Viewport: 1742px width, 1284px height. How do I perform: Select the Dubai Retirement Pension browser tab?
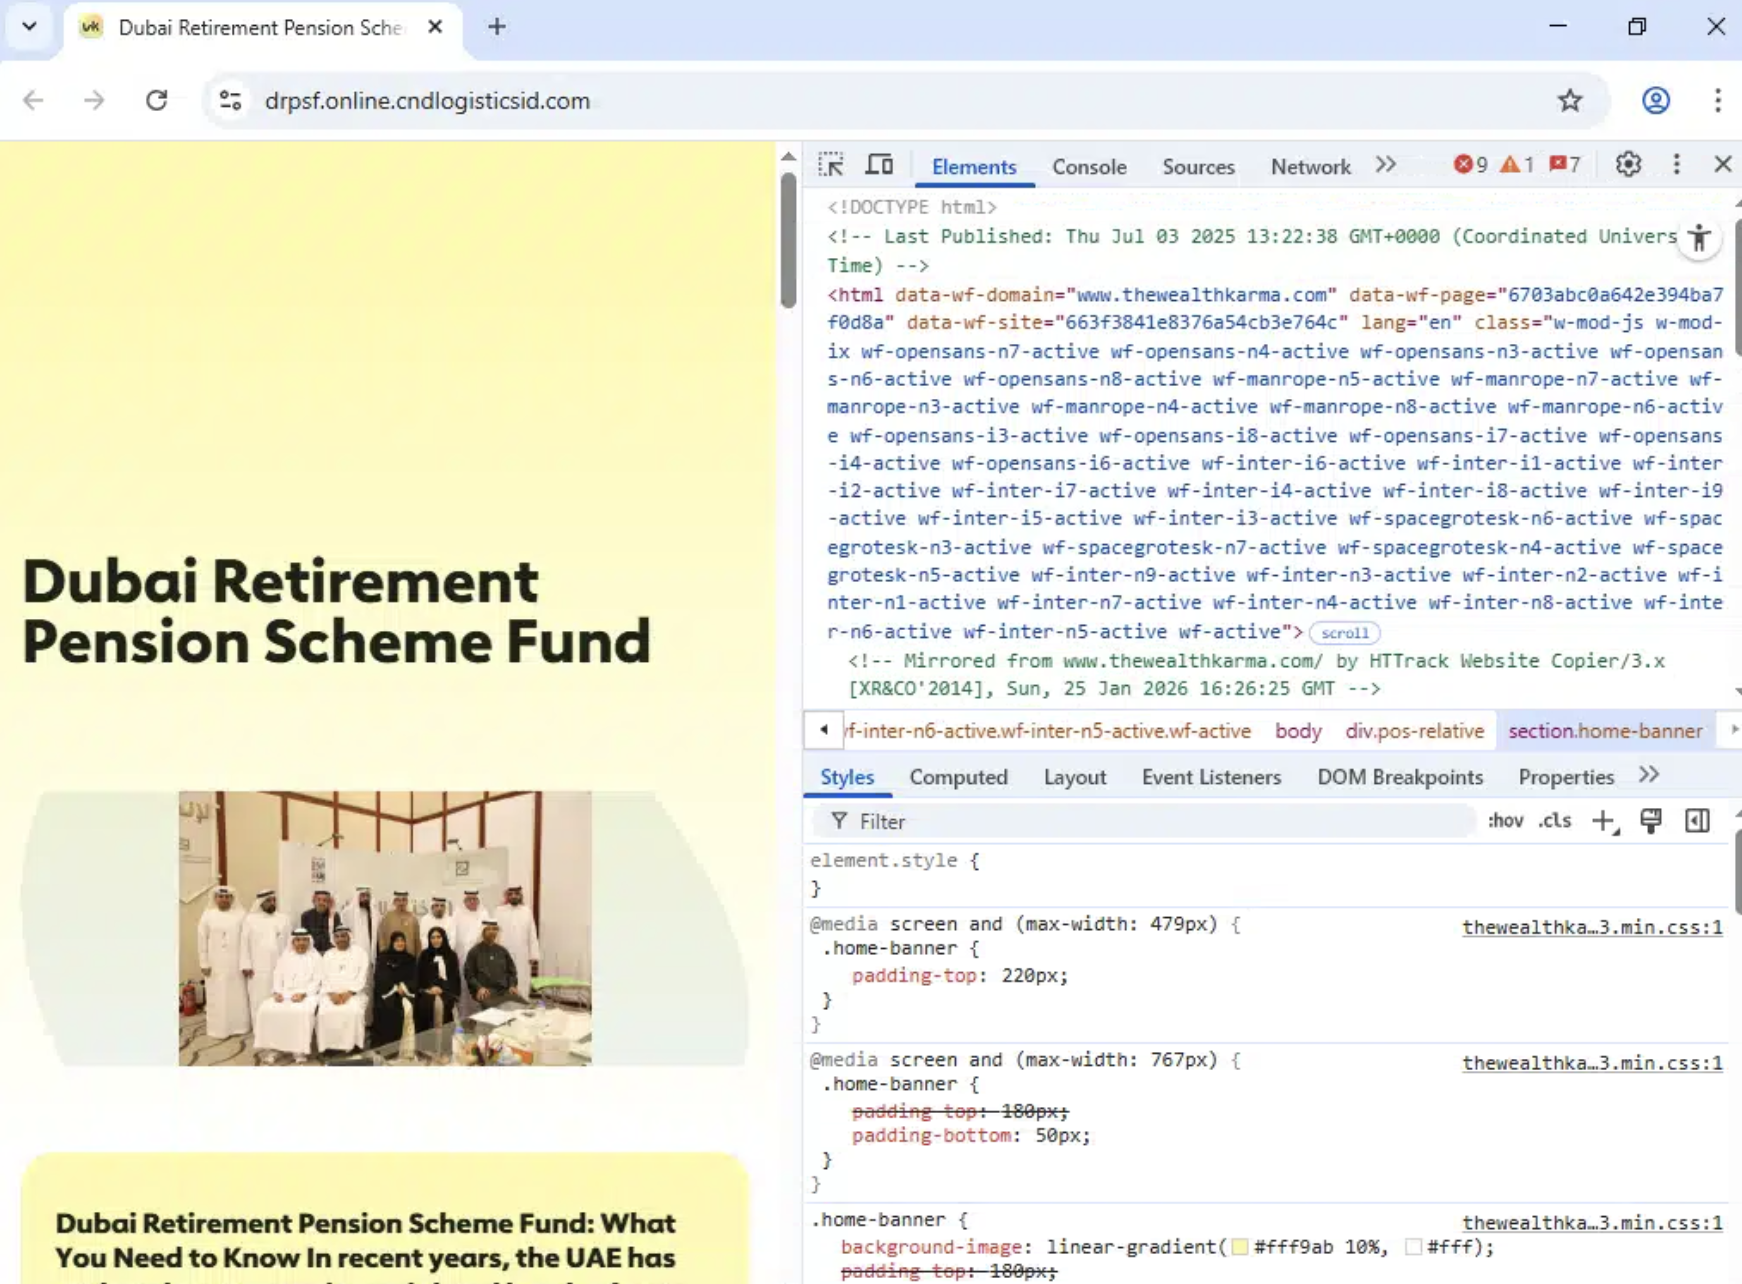262,28
